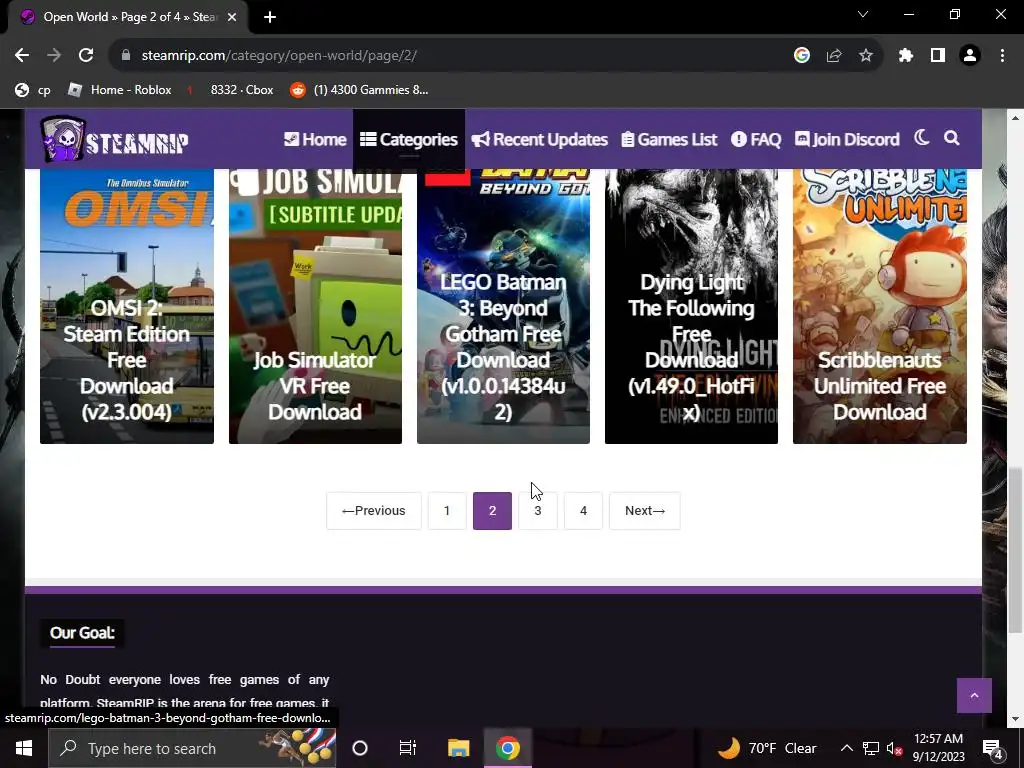Open cp bookmark
This screenshot has width=1024, height=768.
pyautogui.click(x=33, y=90)
